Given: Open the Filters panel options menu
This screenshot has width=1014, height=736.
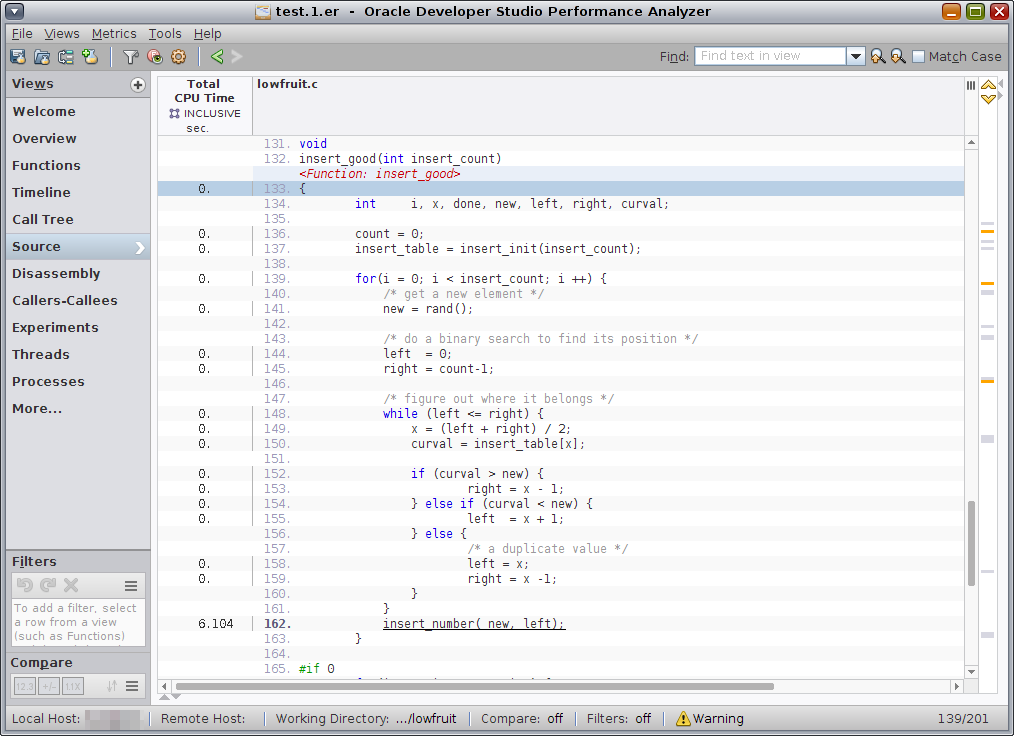Looking at the screenshot, I should pos(131,586).
